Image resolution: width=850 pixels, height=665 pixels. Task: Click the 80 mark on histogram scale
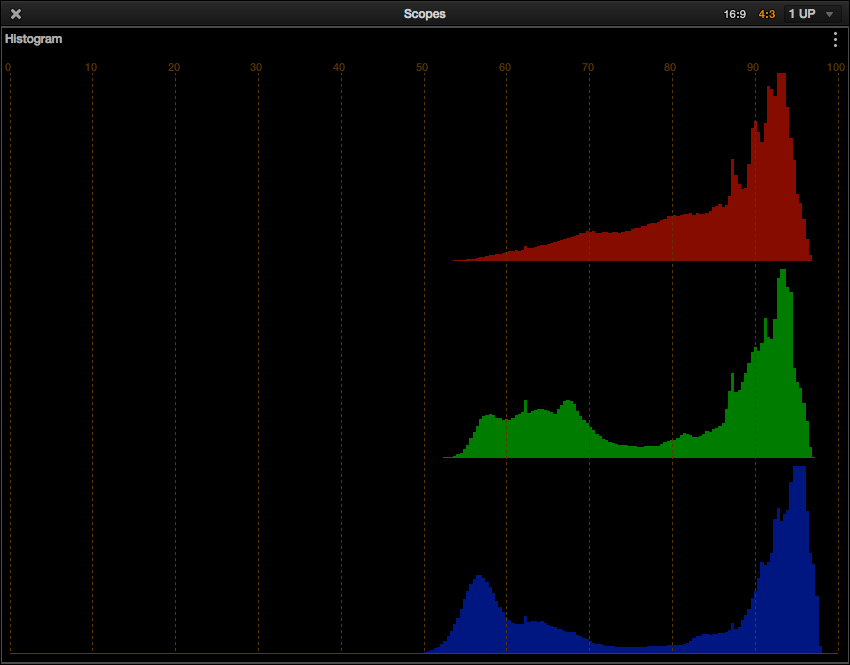[x=670, y=68]
